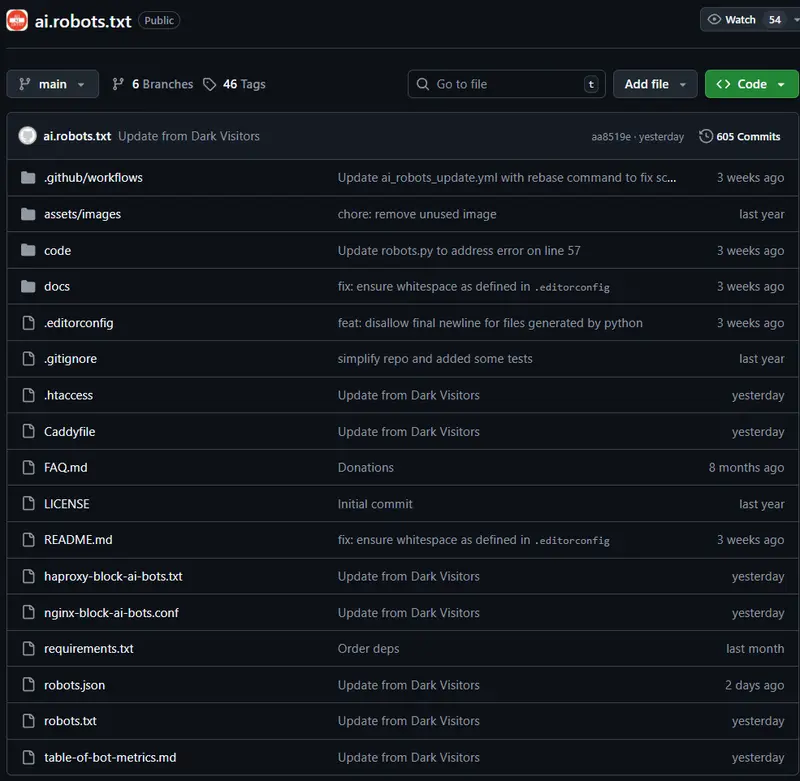Screen dimensions: 800x781
Task: Click inside the Go to file search box
Action: click(x=500, y=84)
